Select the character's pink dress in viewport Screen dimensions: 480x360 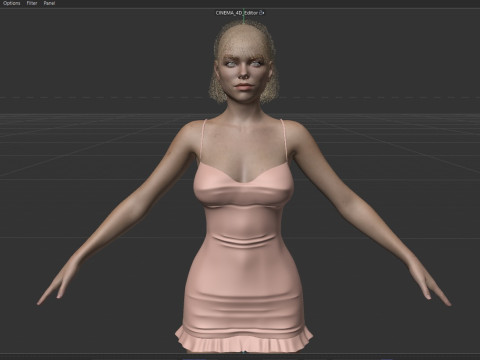click(244, 257)
